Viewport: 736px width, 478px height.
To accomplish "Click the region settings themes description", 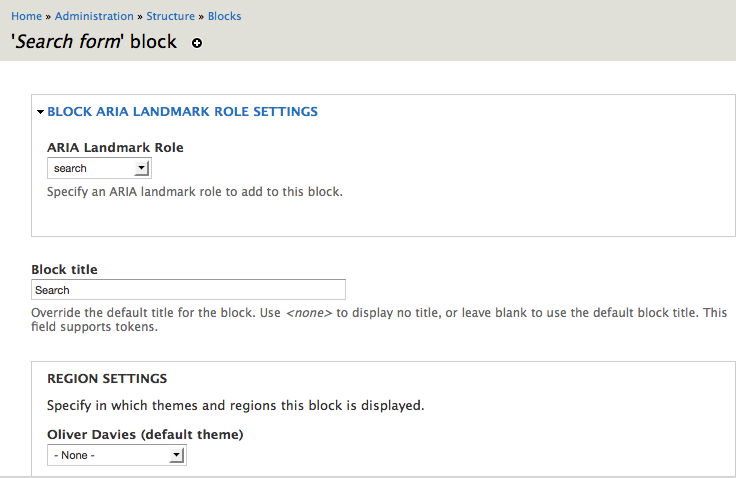I will coord(235,405).
